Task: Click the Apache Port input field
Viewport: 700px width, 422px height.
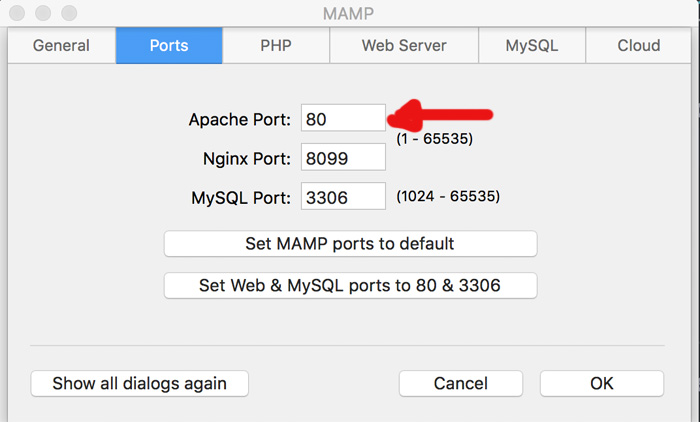Action: tap(343, 119)
